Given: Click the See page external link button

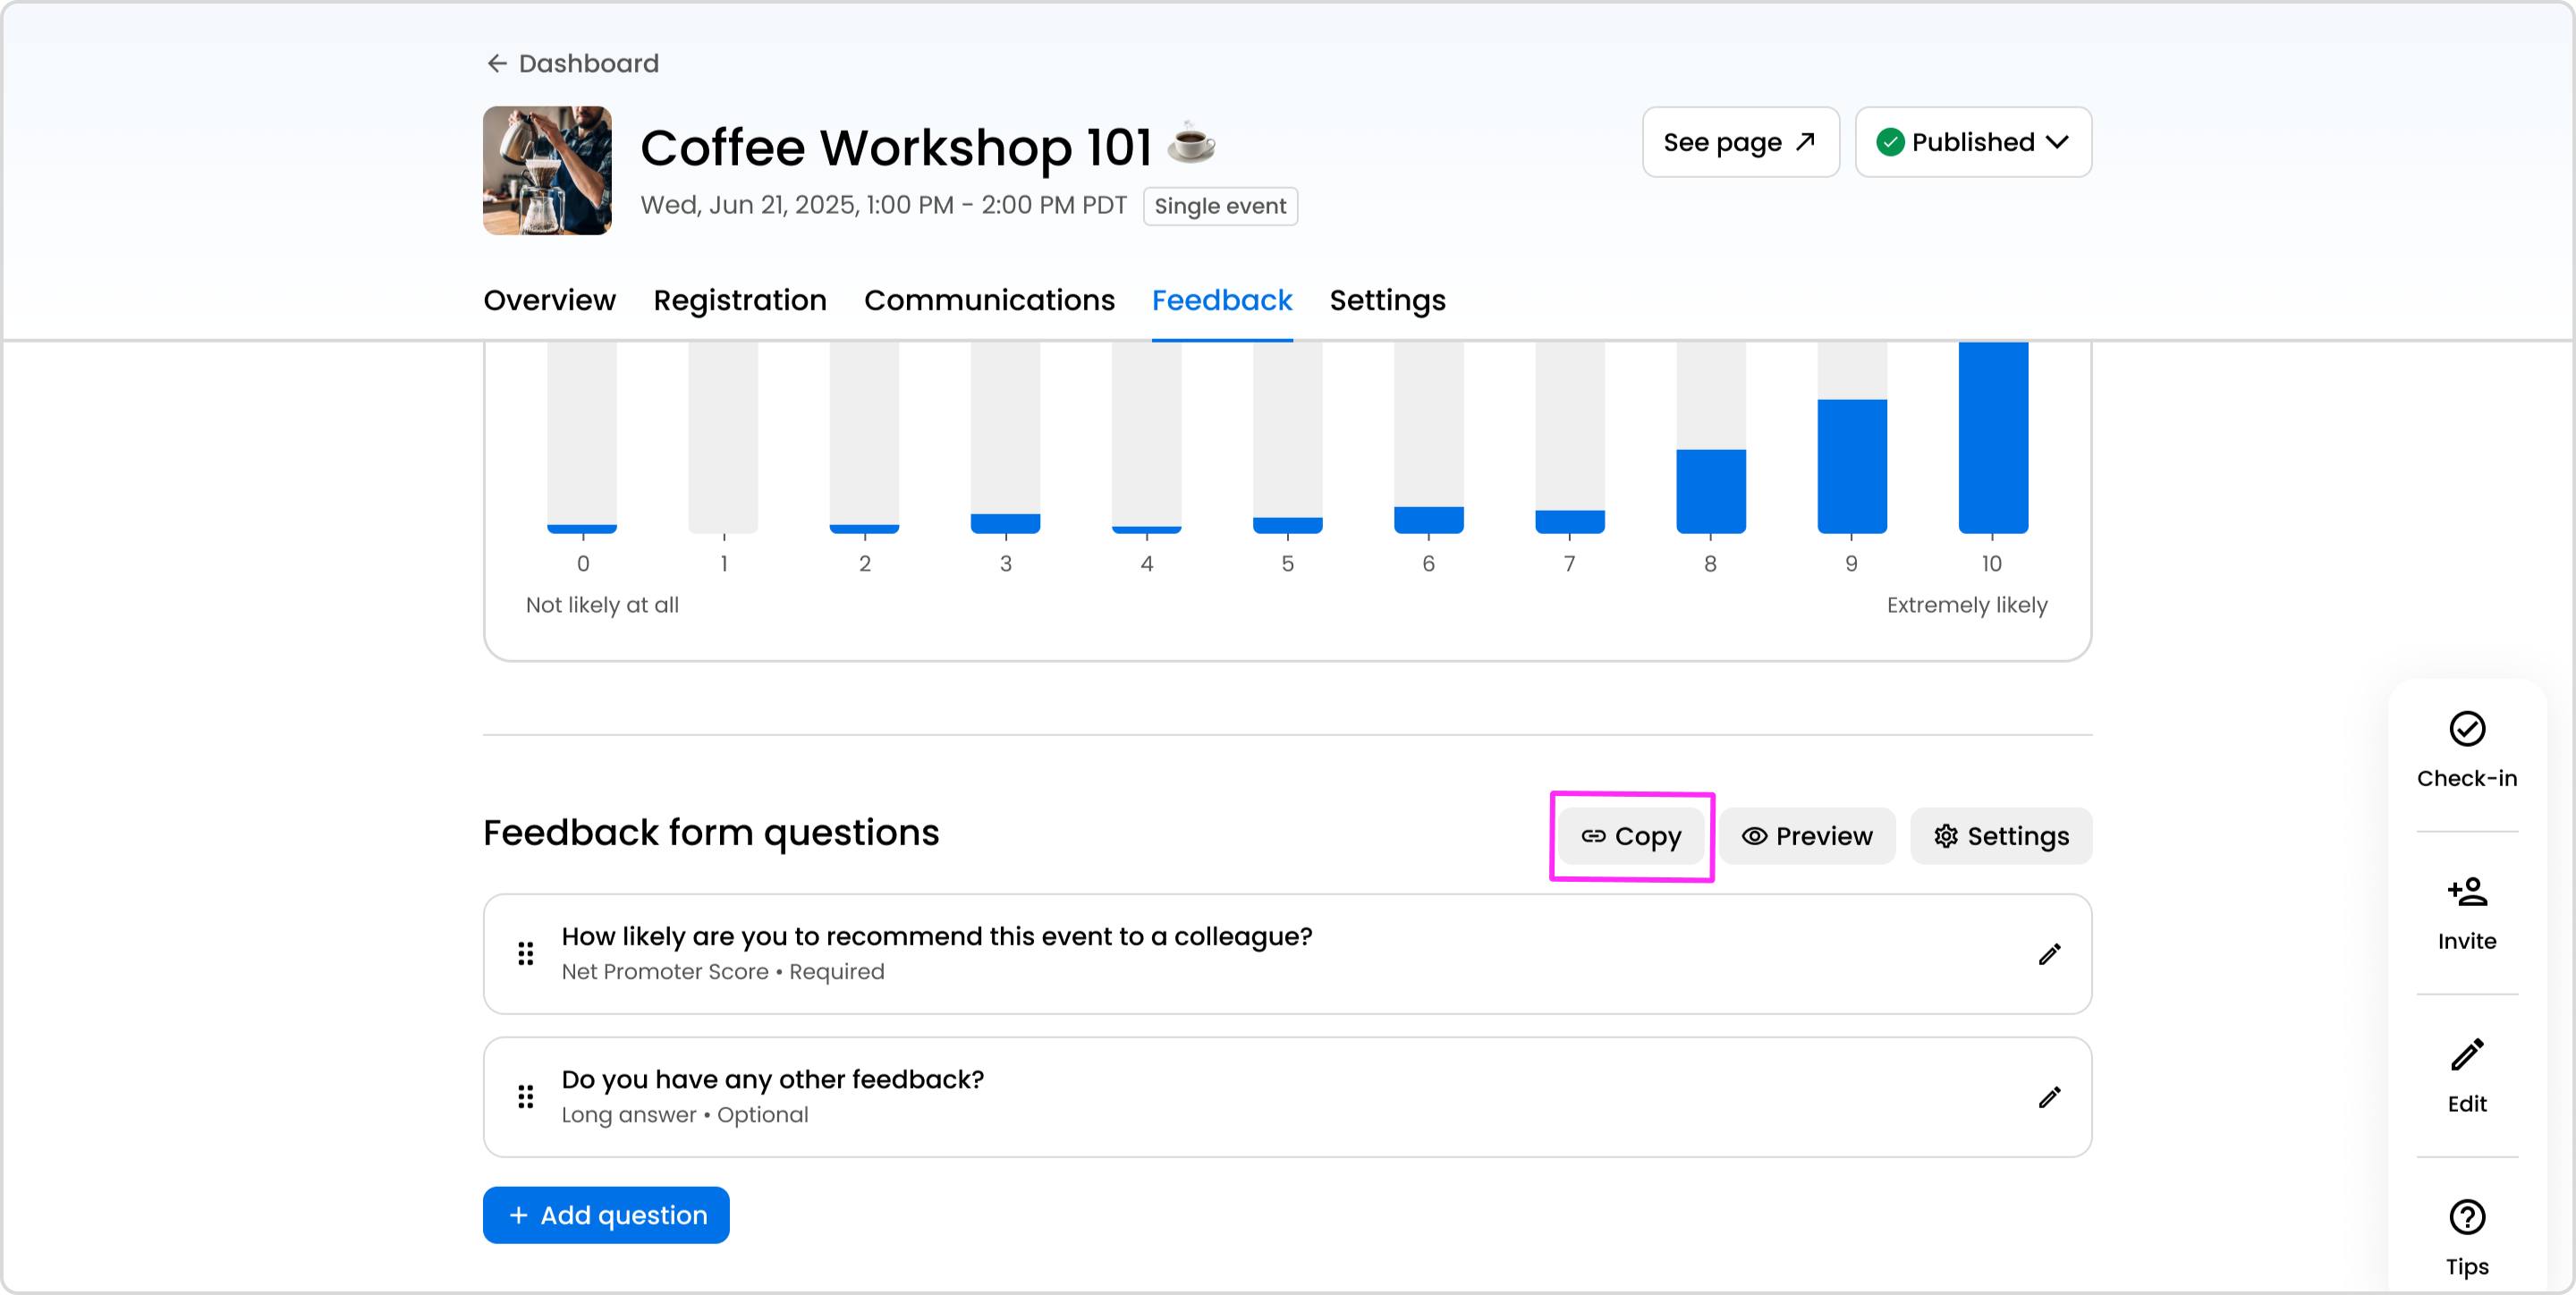Looking at the screenshot, I should (x=1739, y=142).
